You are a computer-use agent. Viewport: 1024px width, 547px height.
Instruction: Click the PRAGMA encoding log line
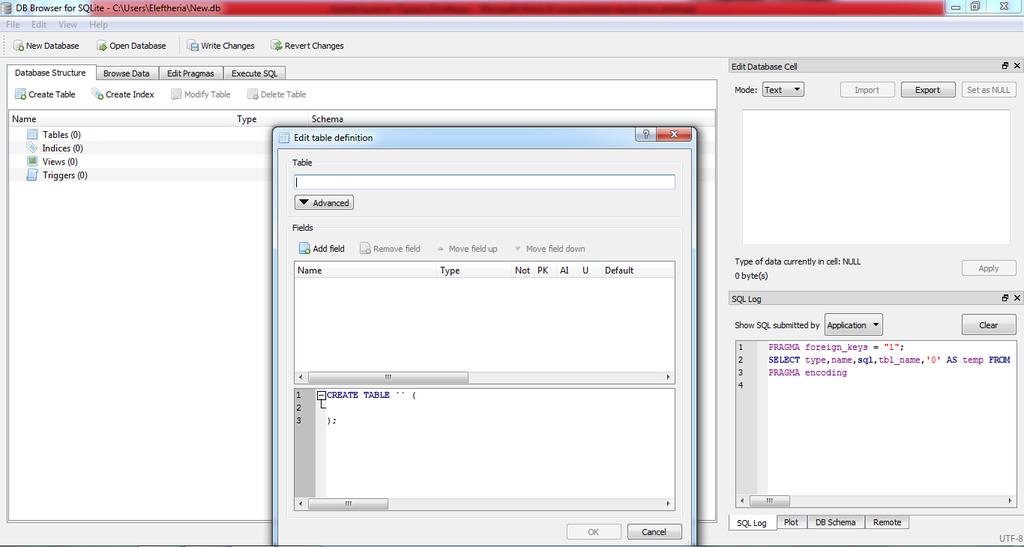click(807, 373)
